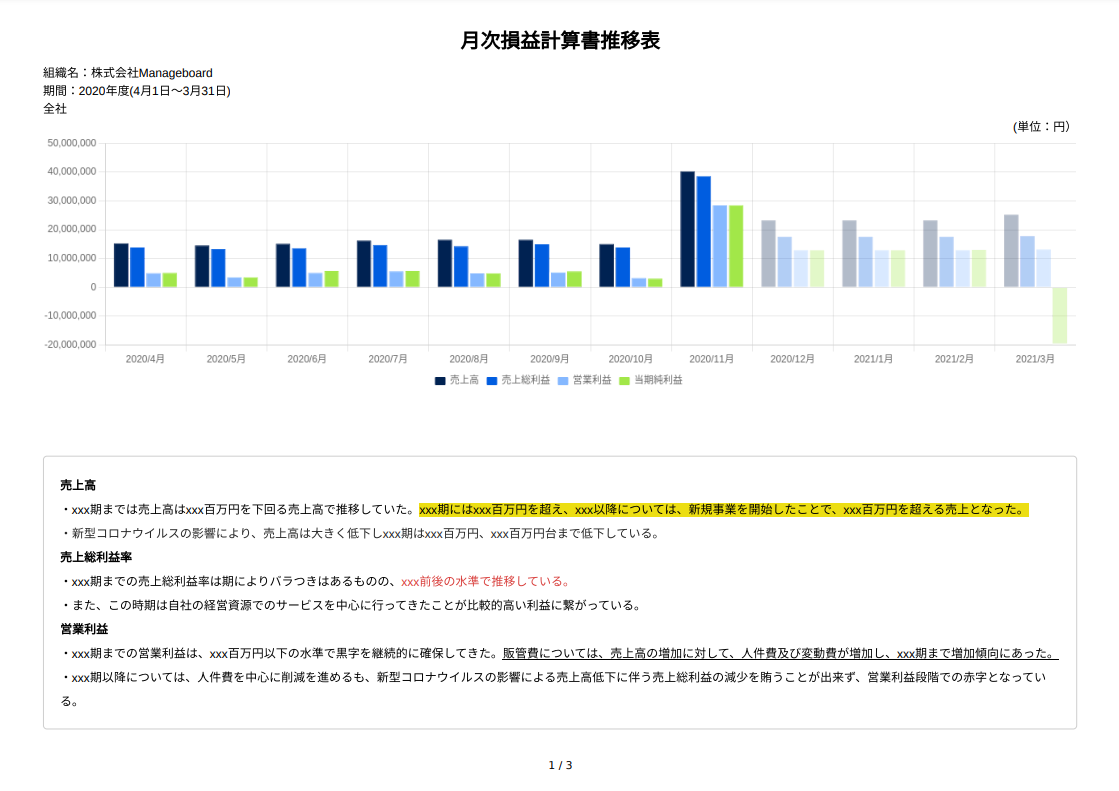Select the 組織名：株式会社Manageboard line
1119x791 pixels.
click(x=128, y=73)
